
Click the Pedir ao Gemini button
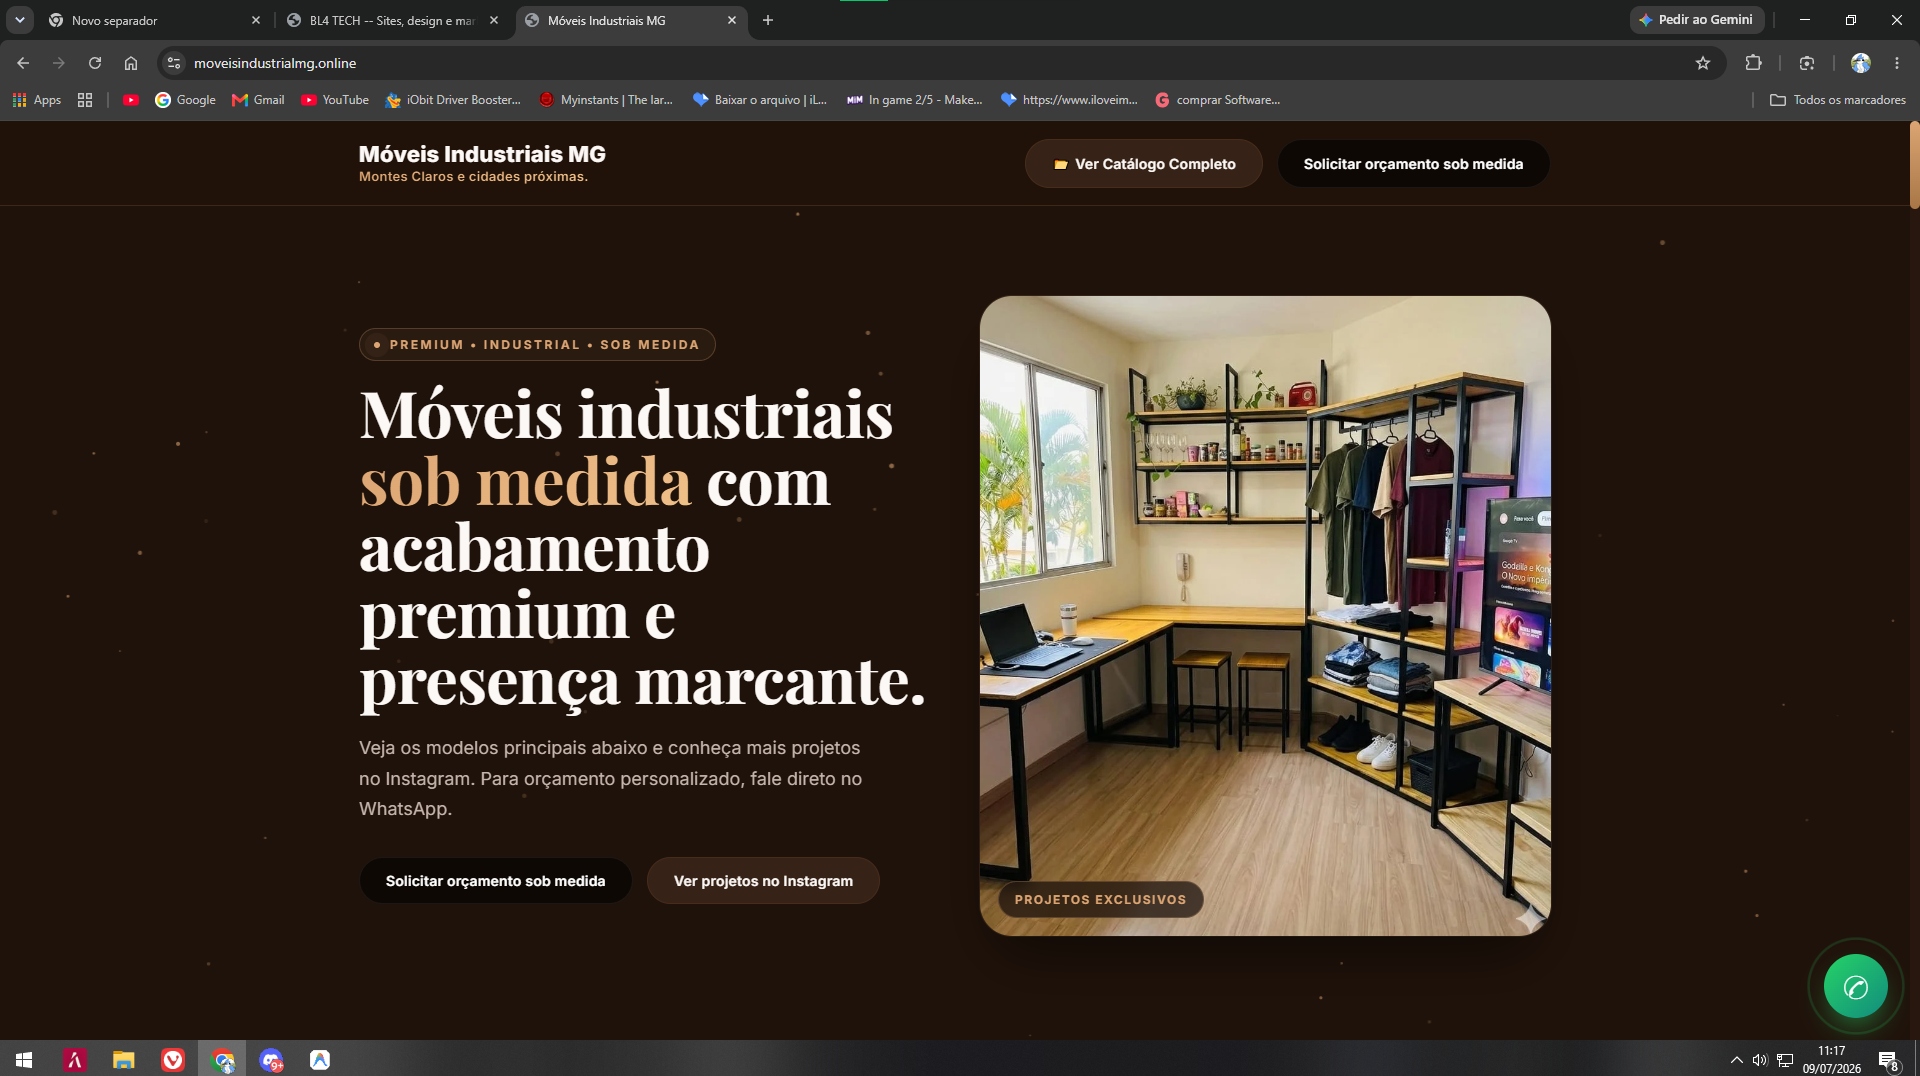pyautogui.click(x=1696, y=20)
